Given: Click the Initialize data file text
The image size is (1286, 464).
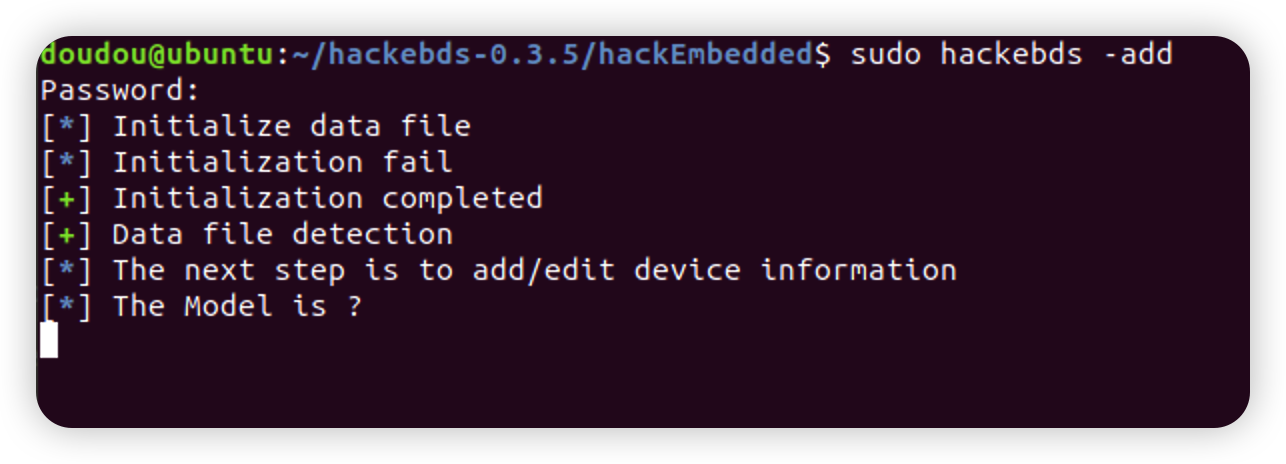Looking at the screenshot, I should 291,126.
